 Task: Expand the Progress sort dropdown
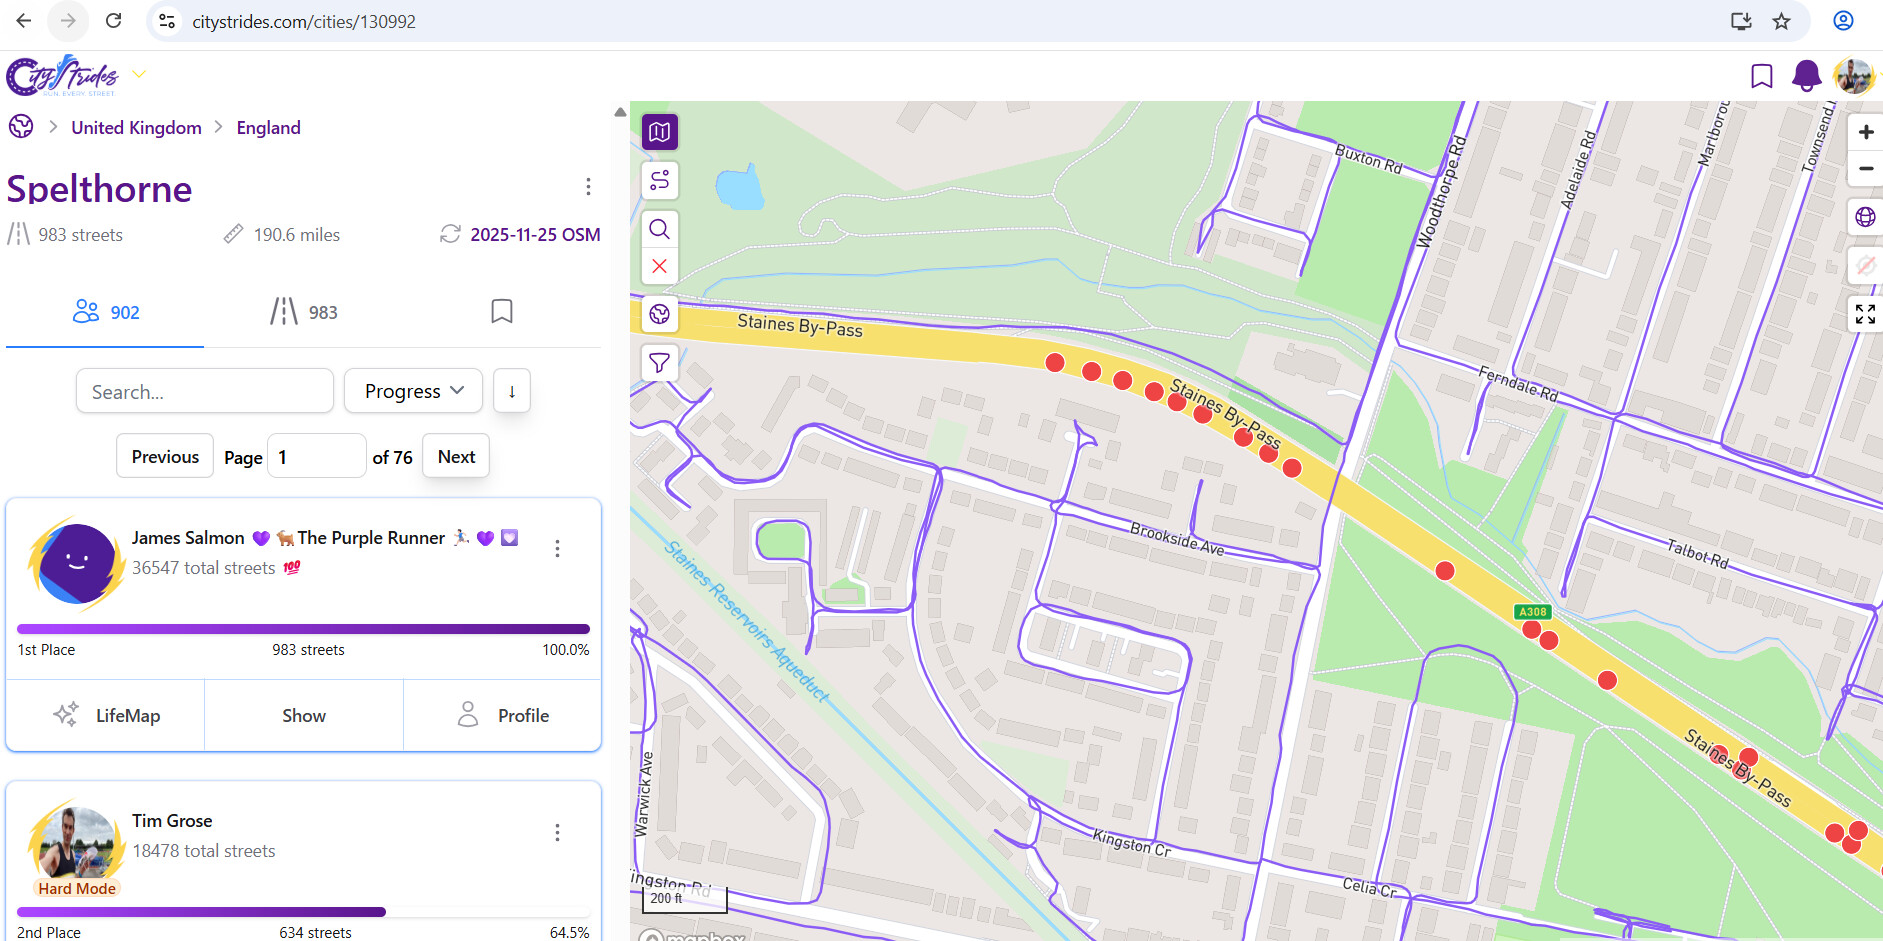tap(413, 391)
